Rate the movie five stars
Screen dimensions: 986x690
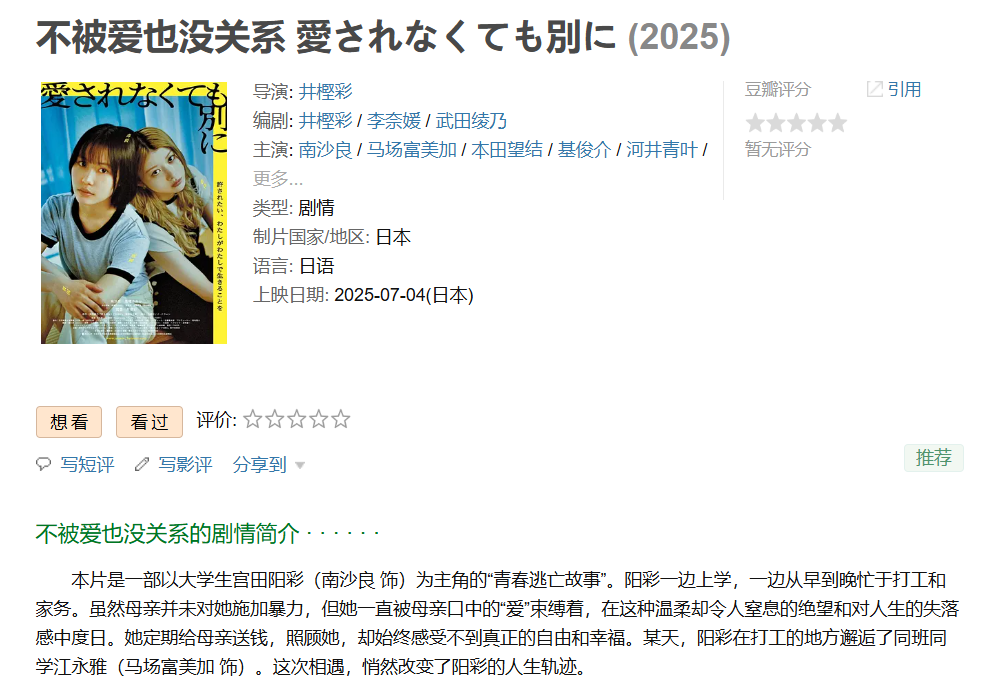[x=340, y=419]
